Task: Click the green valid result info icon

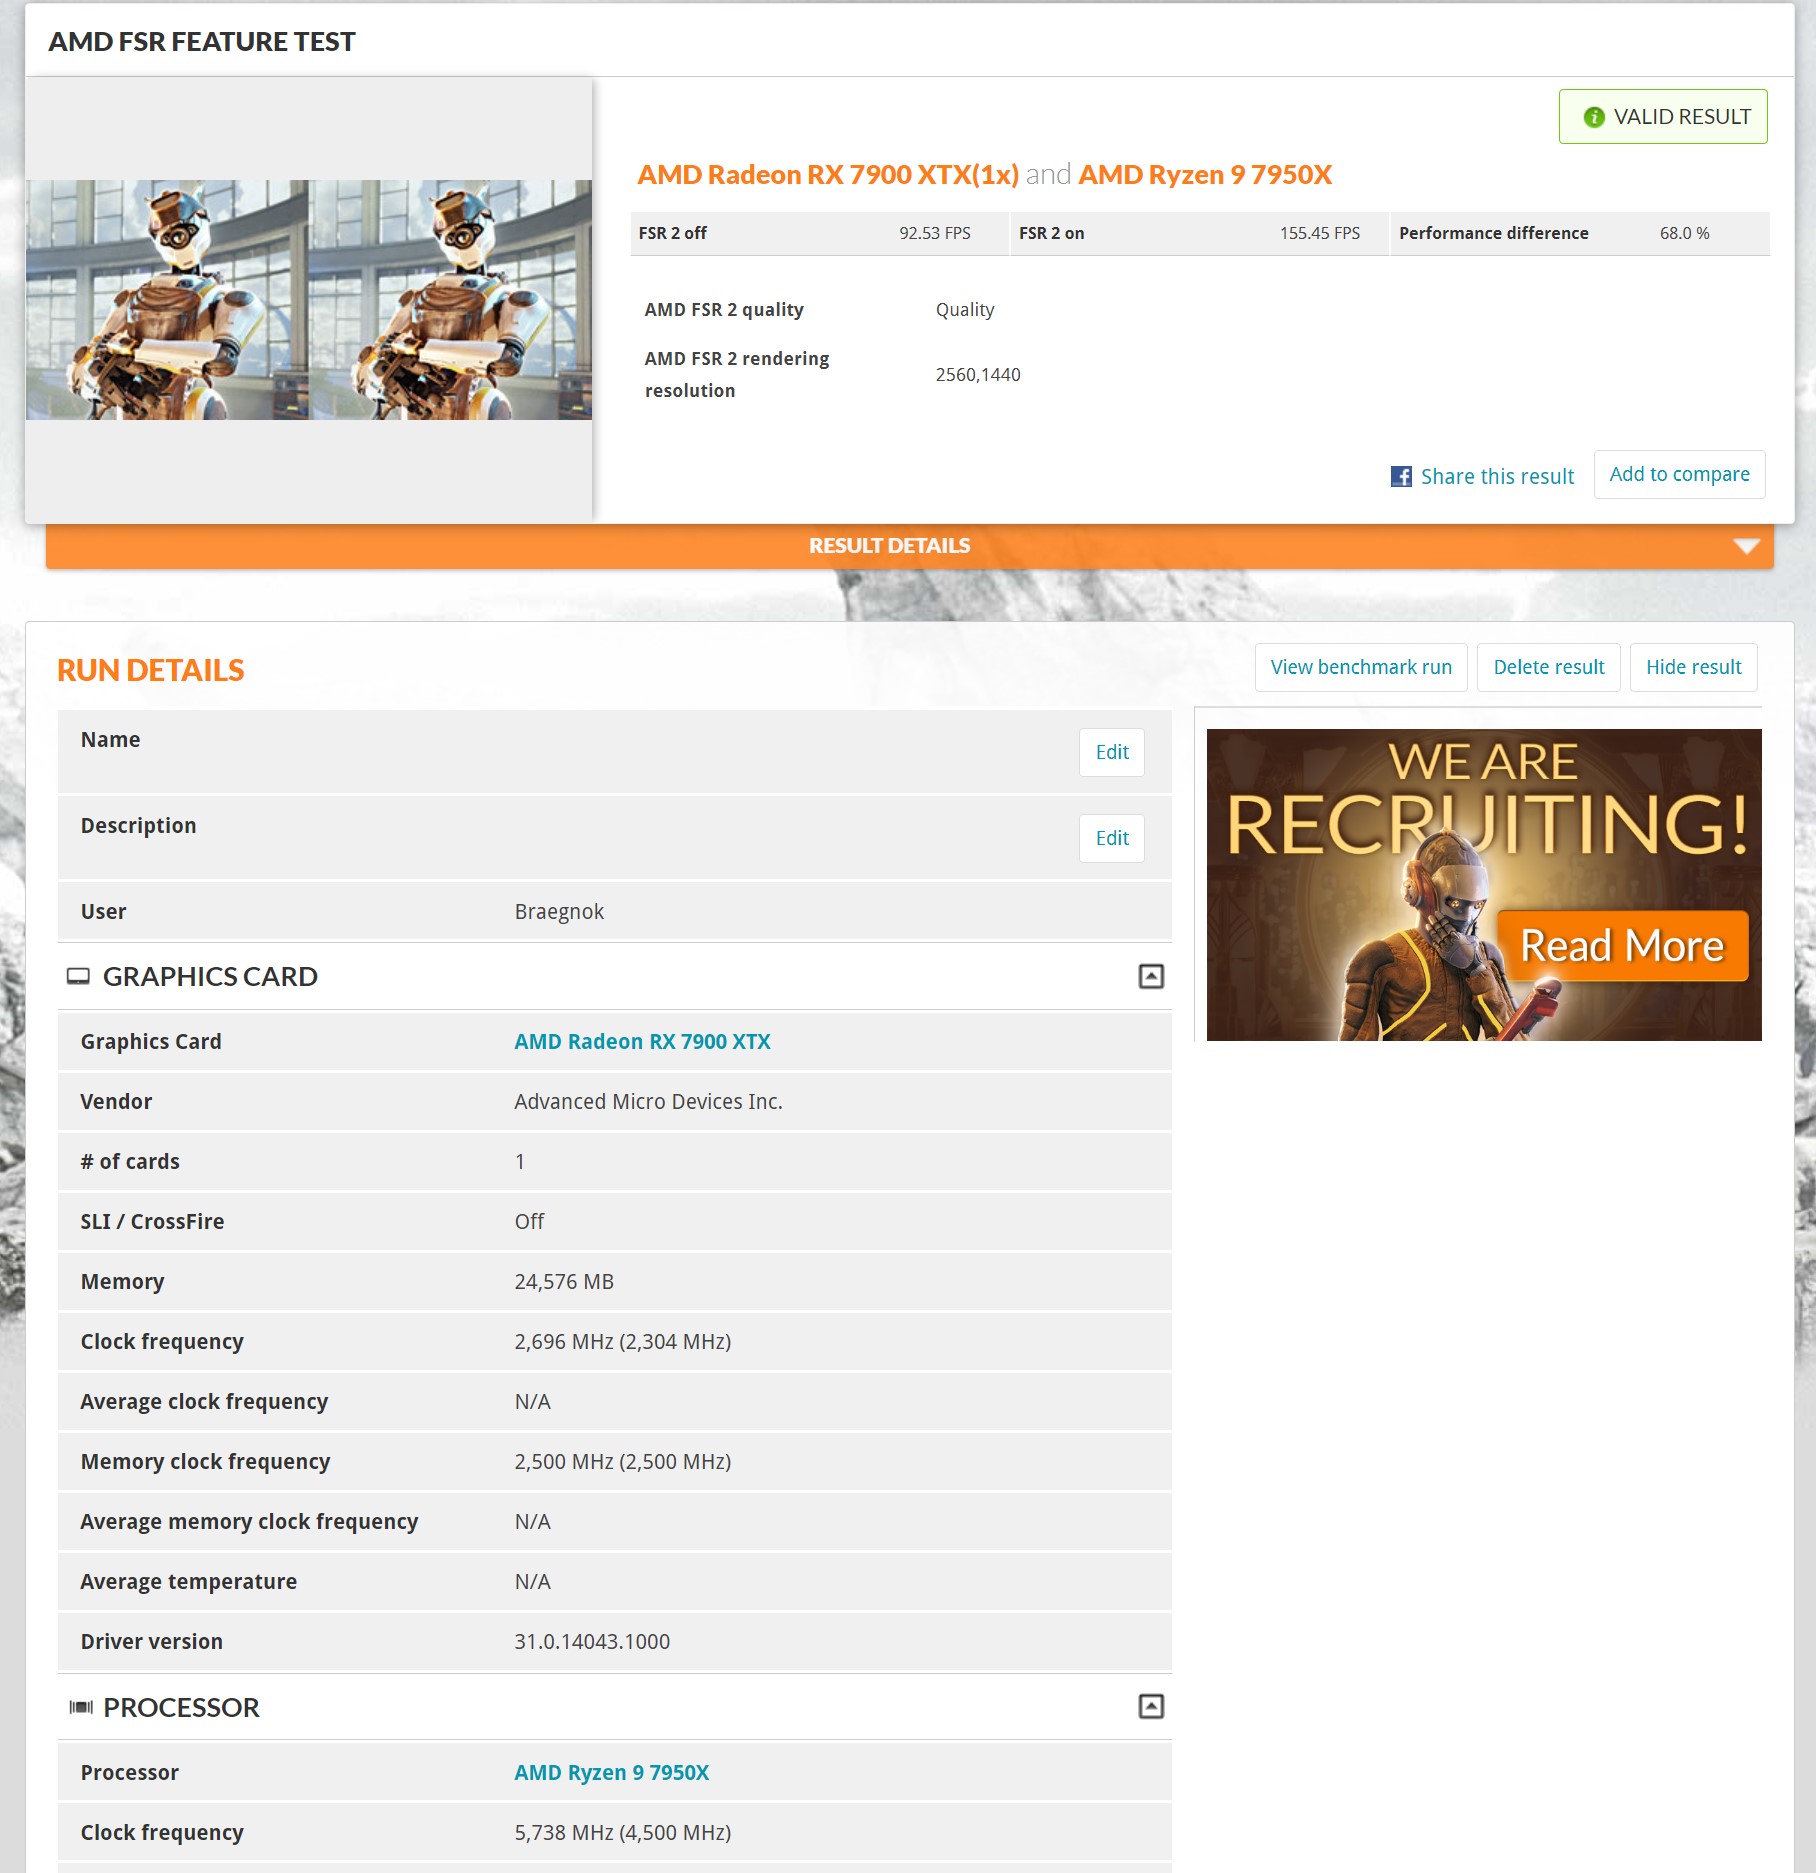Action: pos(1594,117)
